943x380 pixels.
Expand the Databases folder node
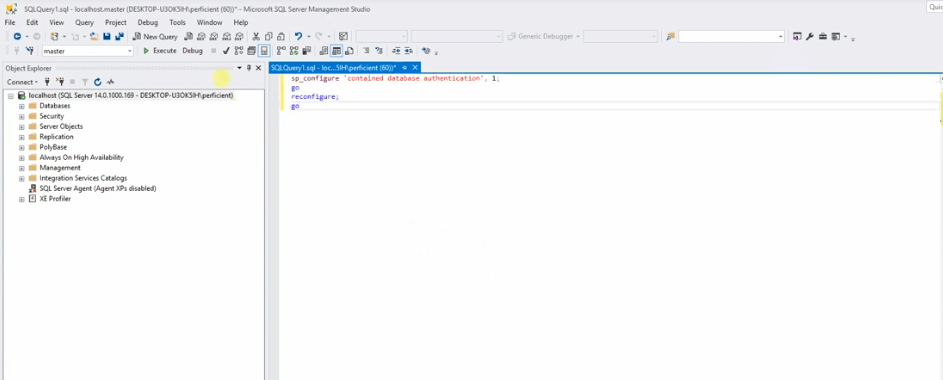click(x=22, y=106)
